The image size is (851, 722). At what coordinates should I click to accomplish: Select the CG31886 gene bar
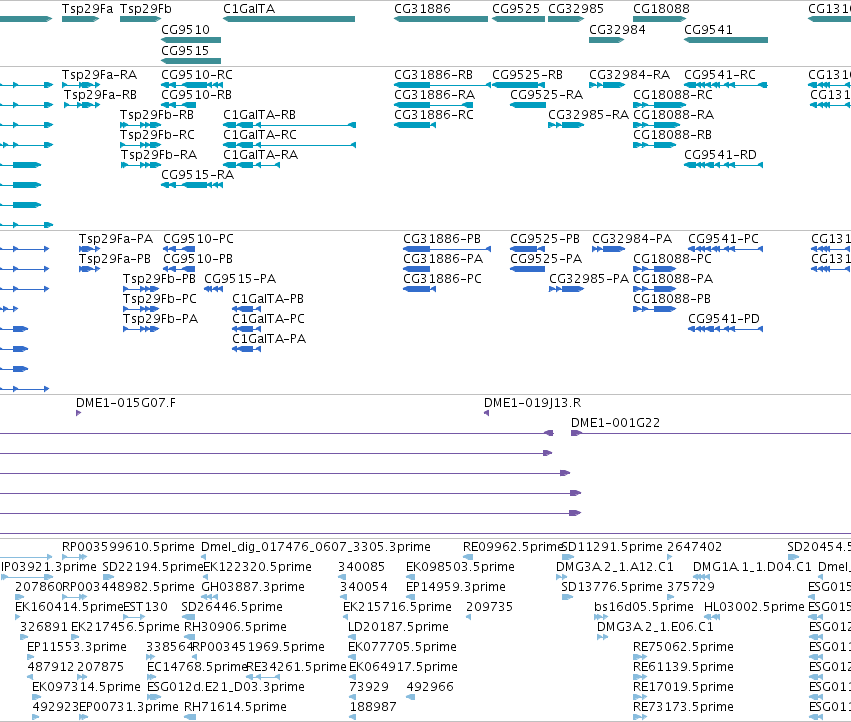point(441,19)
